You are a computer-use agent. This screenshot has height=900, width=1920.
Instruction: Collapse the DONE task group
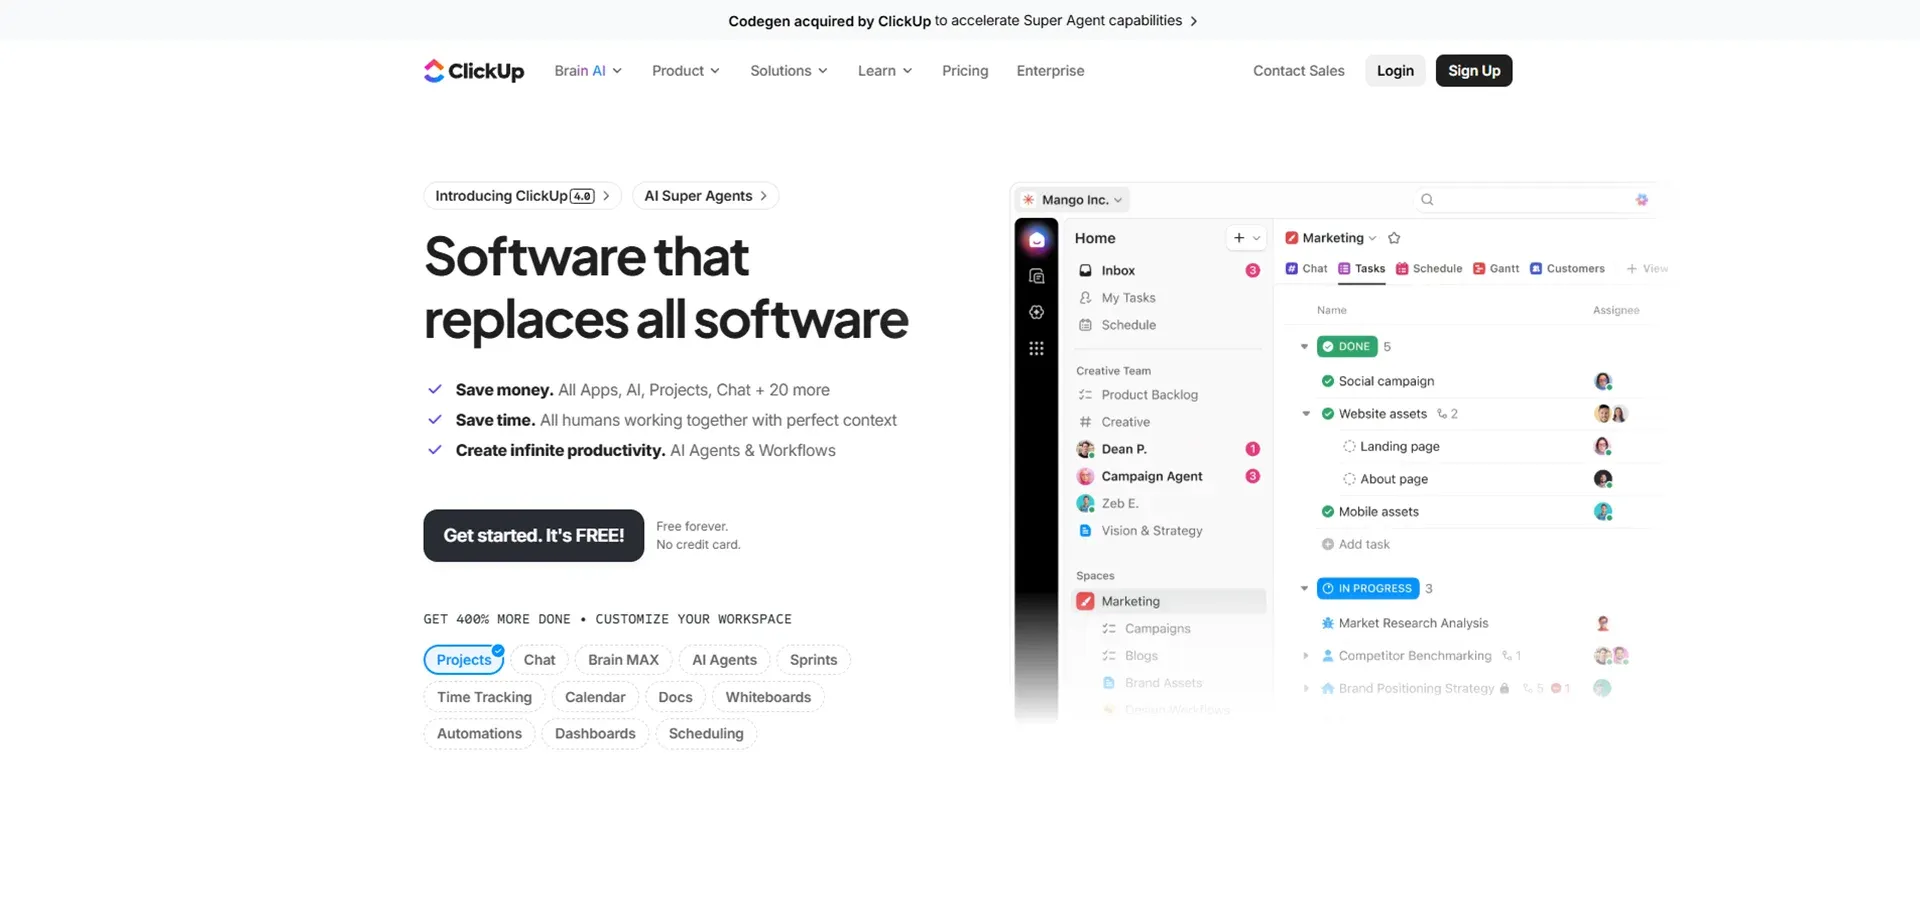(x=1304, y=347)
